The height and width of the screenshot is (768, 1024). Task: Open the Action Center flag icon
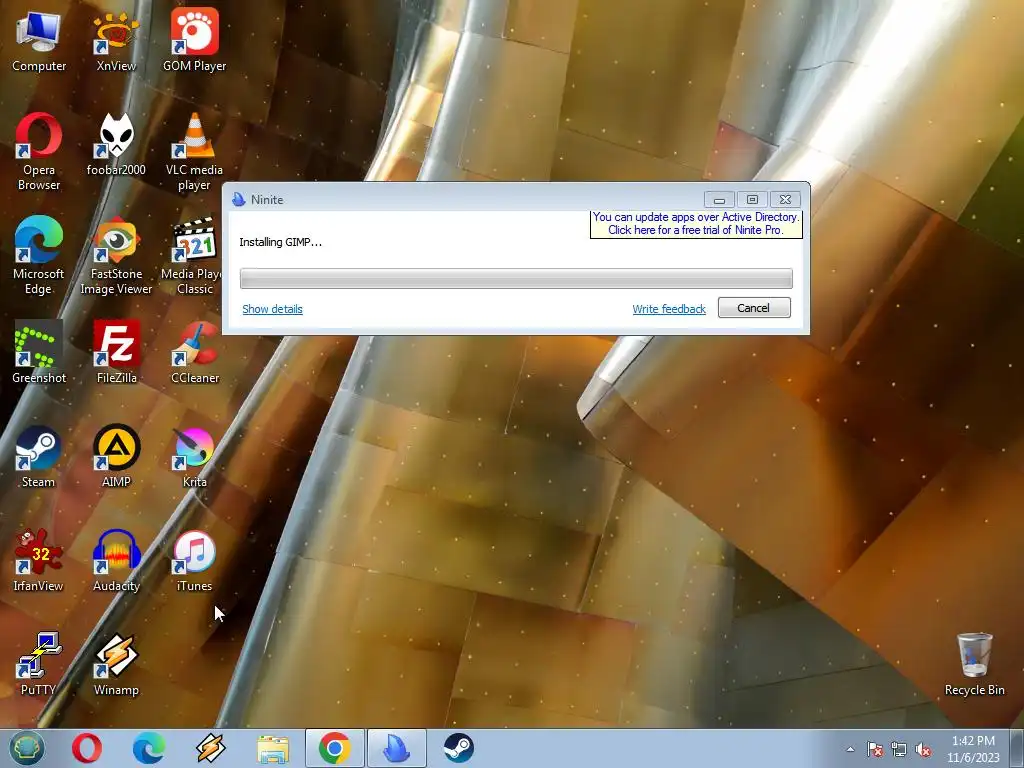tap(874, 749)
